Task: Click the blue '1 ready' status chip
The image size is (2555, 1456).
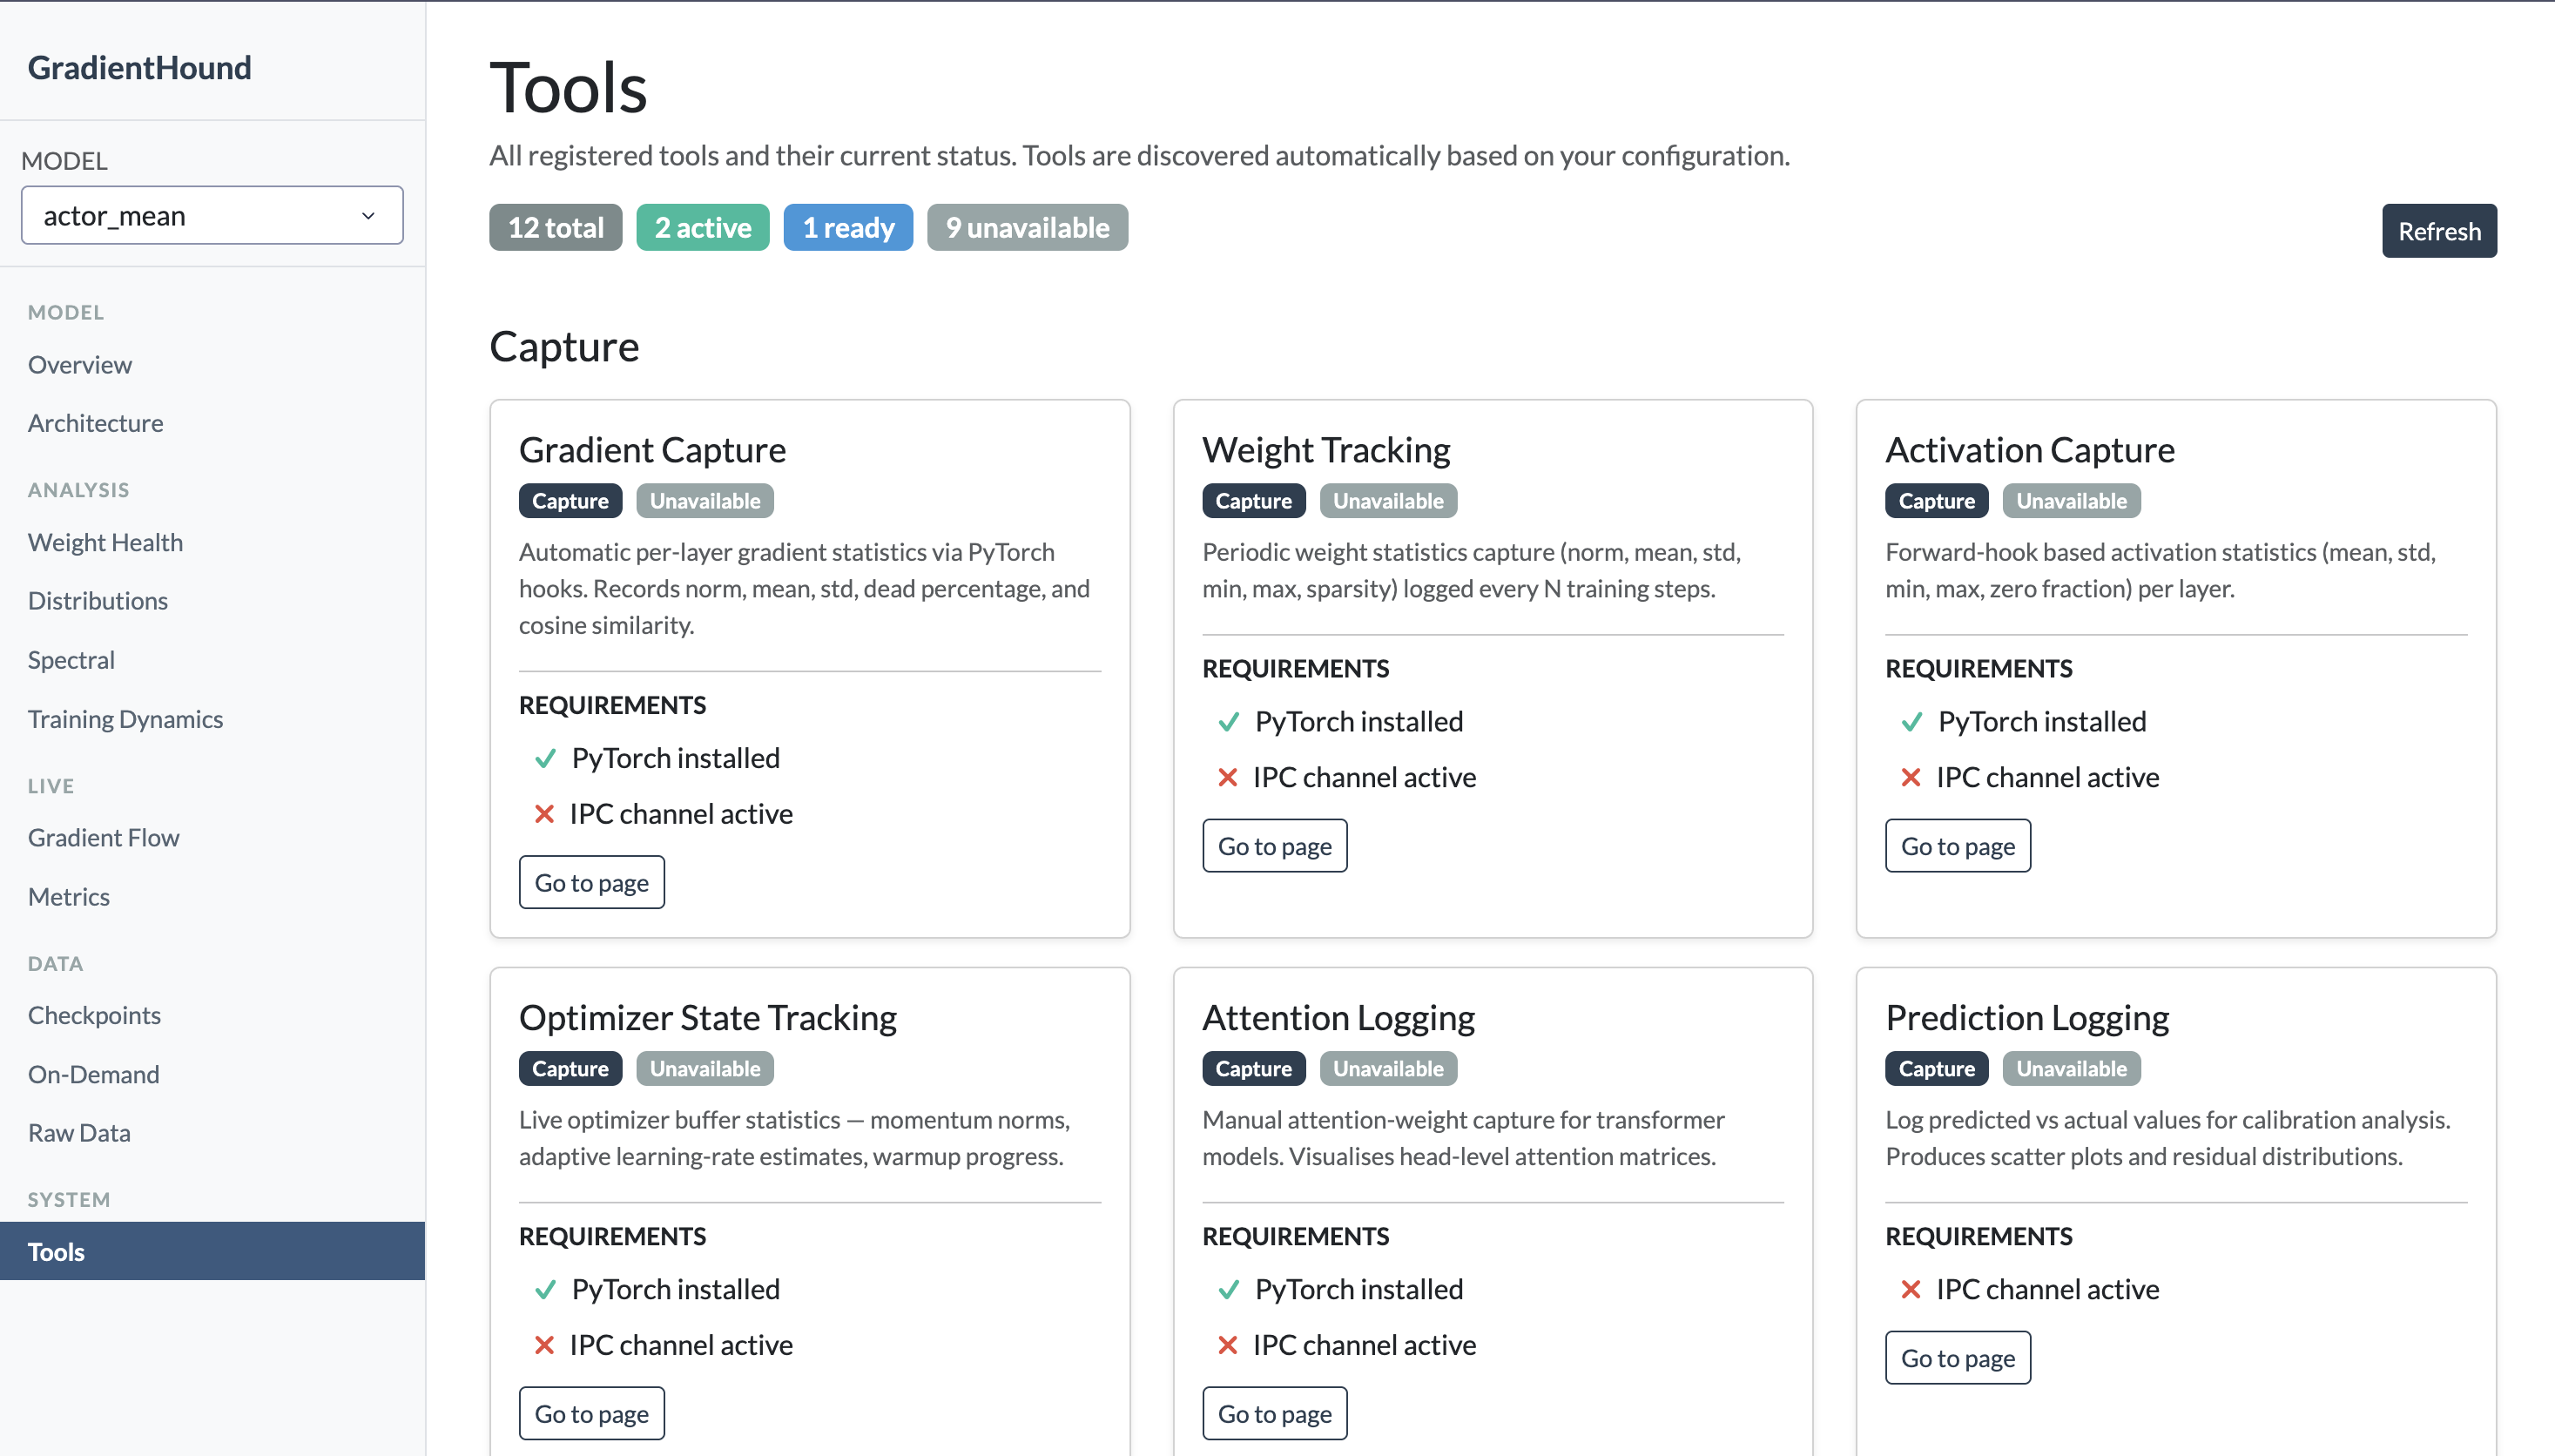Action: point(847,227)
